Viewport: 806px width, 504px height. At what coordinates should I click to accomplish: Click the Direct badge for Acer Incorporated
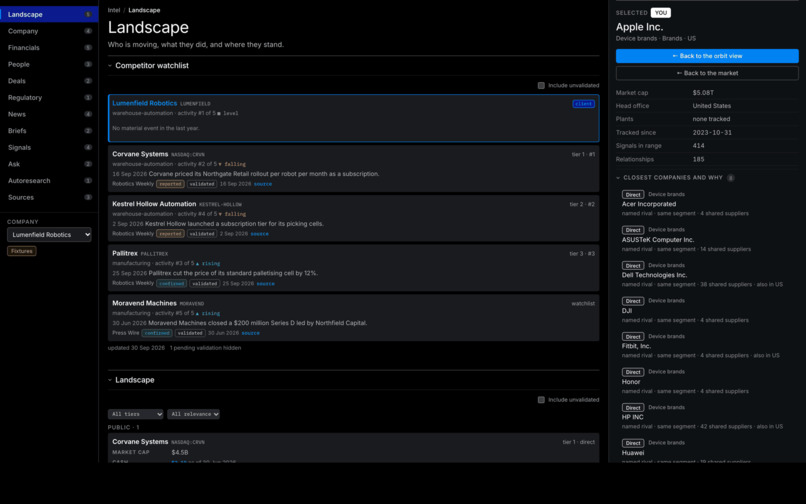pyautogui.click(x=633, y=194)
